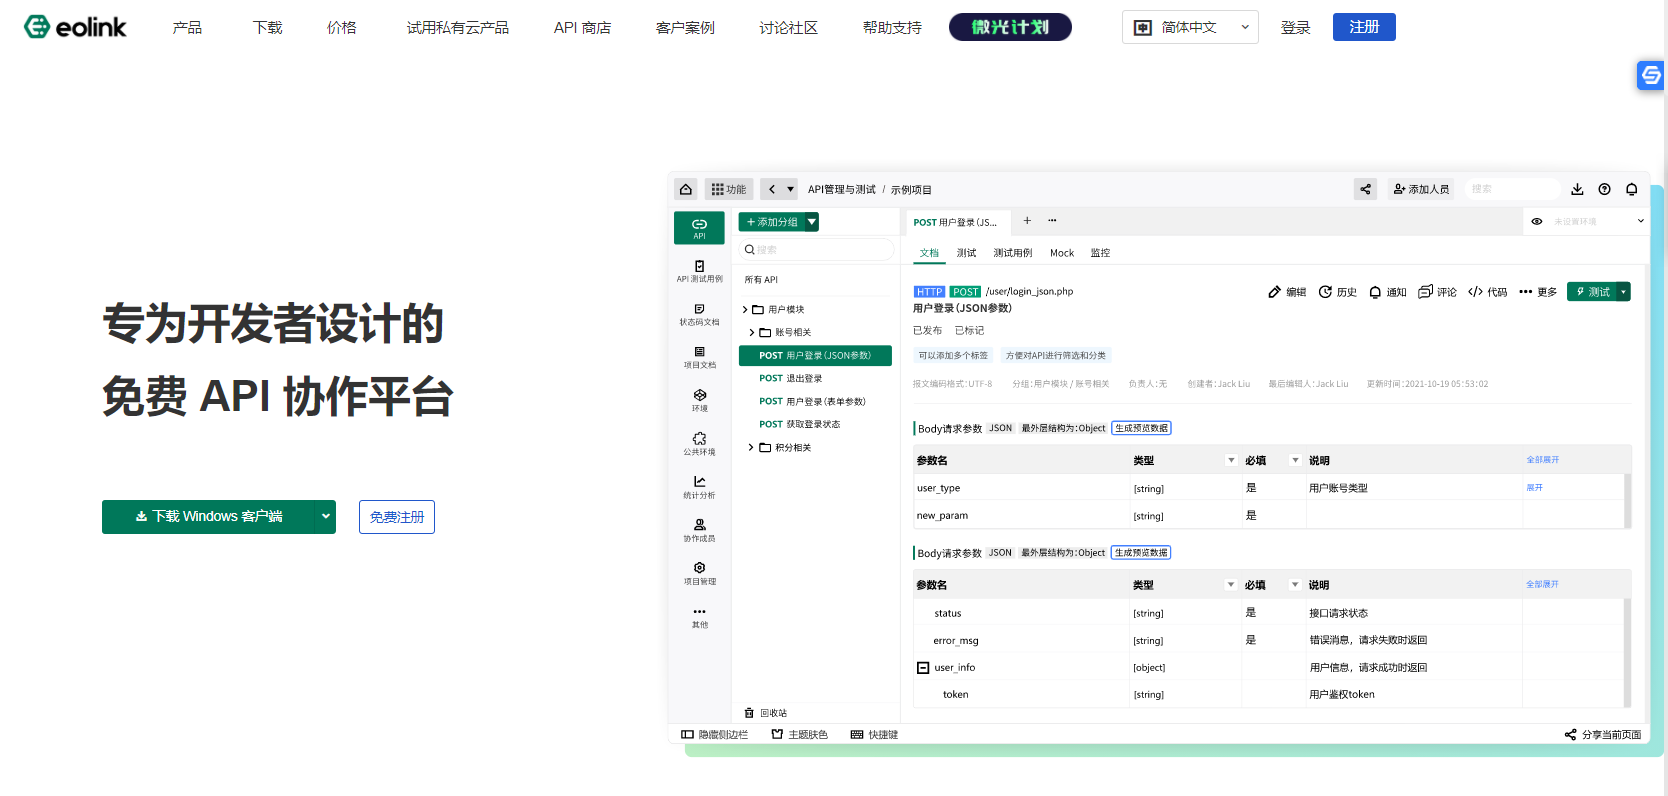The height and width of the screenshot is (796, 1668).
Task: Switch to the 测试用例 tab
Action: 1012,253
